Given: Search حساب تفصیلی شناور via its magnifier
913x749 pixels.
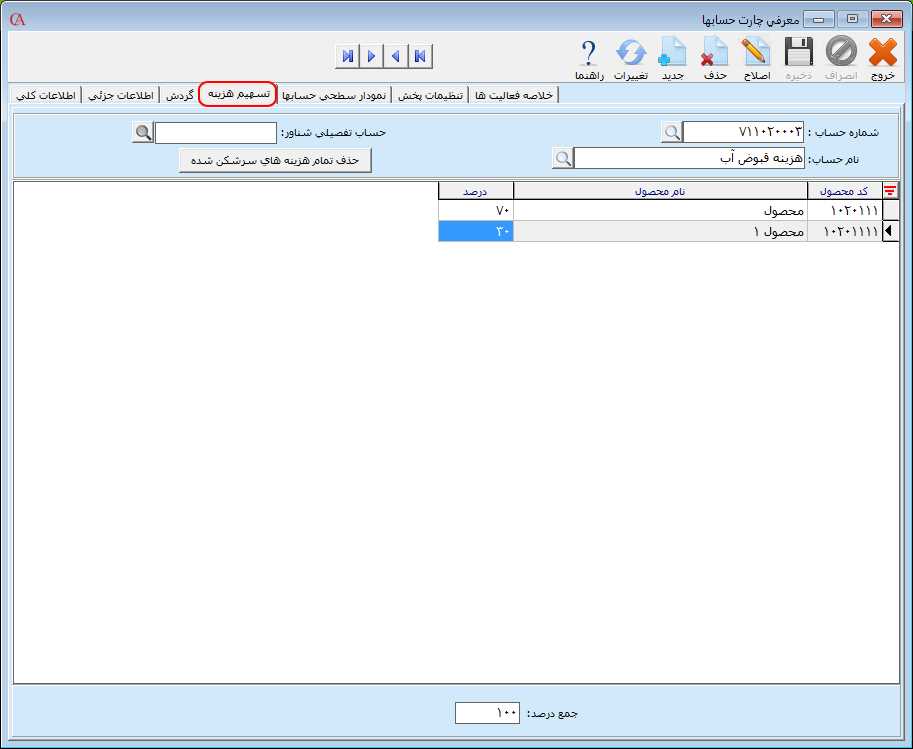Looking at the screenshot, I should (x=140, y=131).
